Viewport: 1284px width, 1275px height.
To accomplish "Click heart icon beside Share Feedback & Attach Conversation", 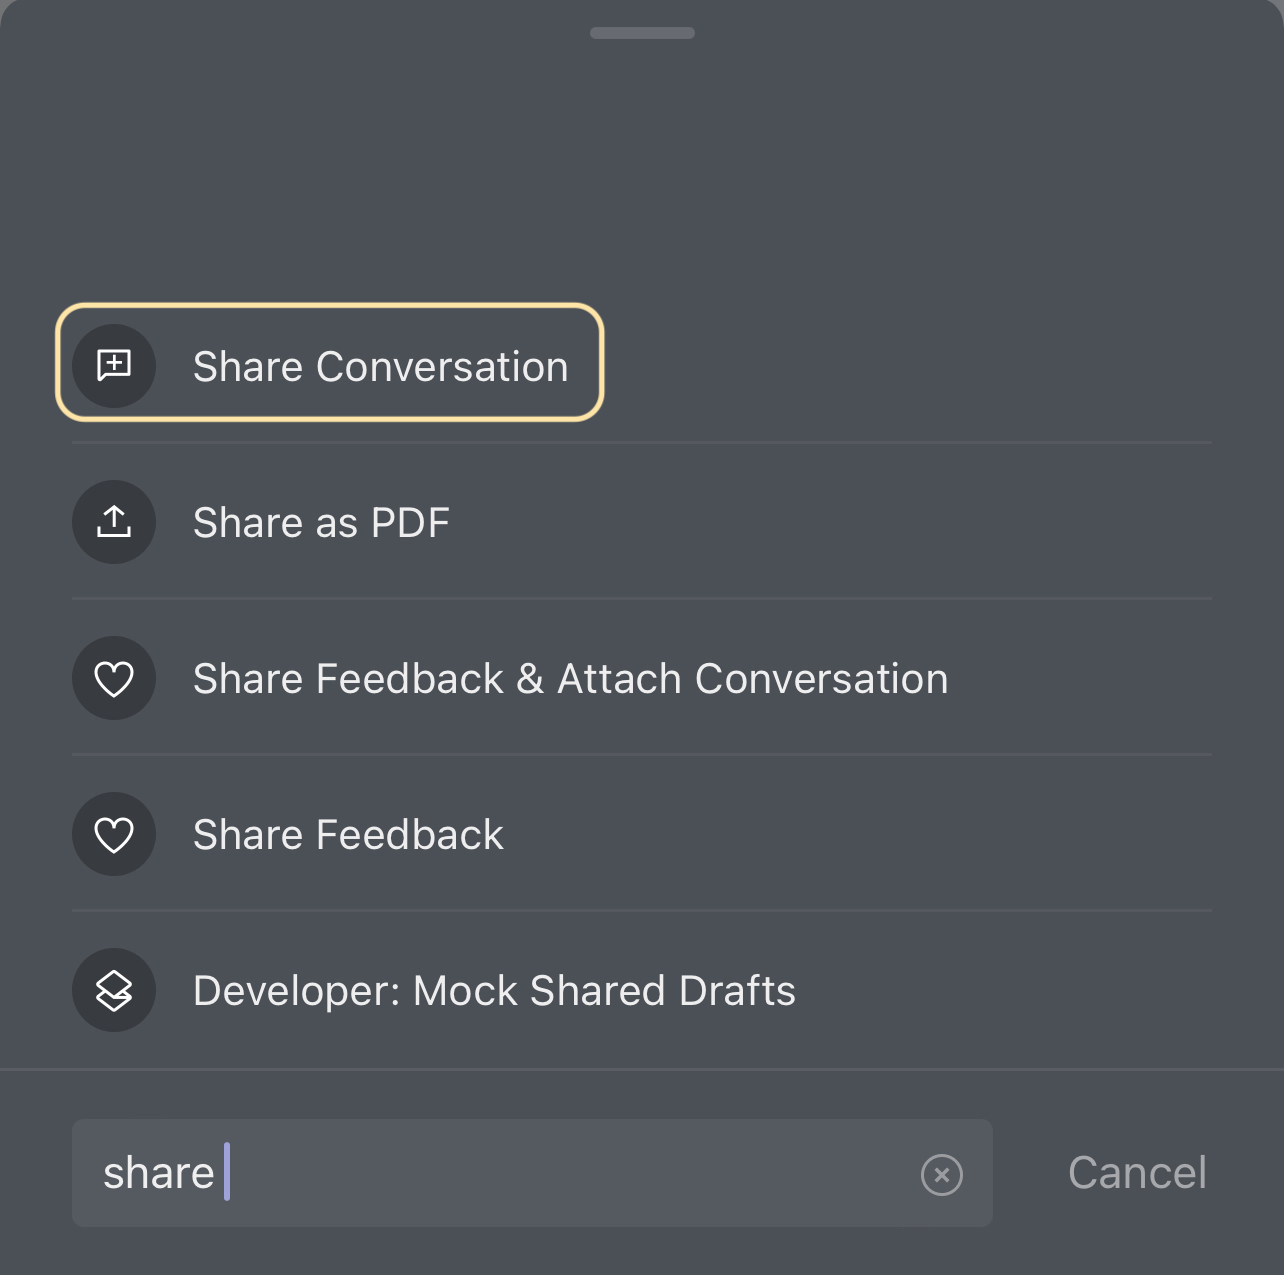I will pos(114,678).
